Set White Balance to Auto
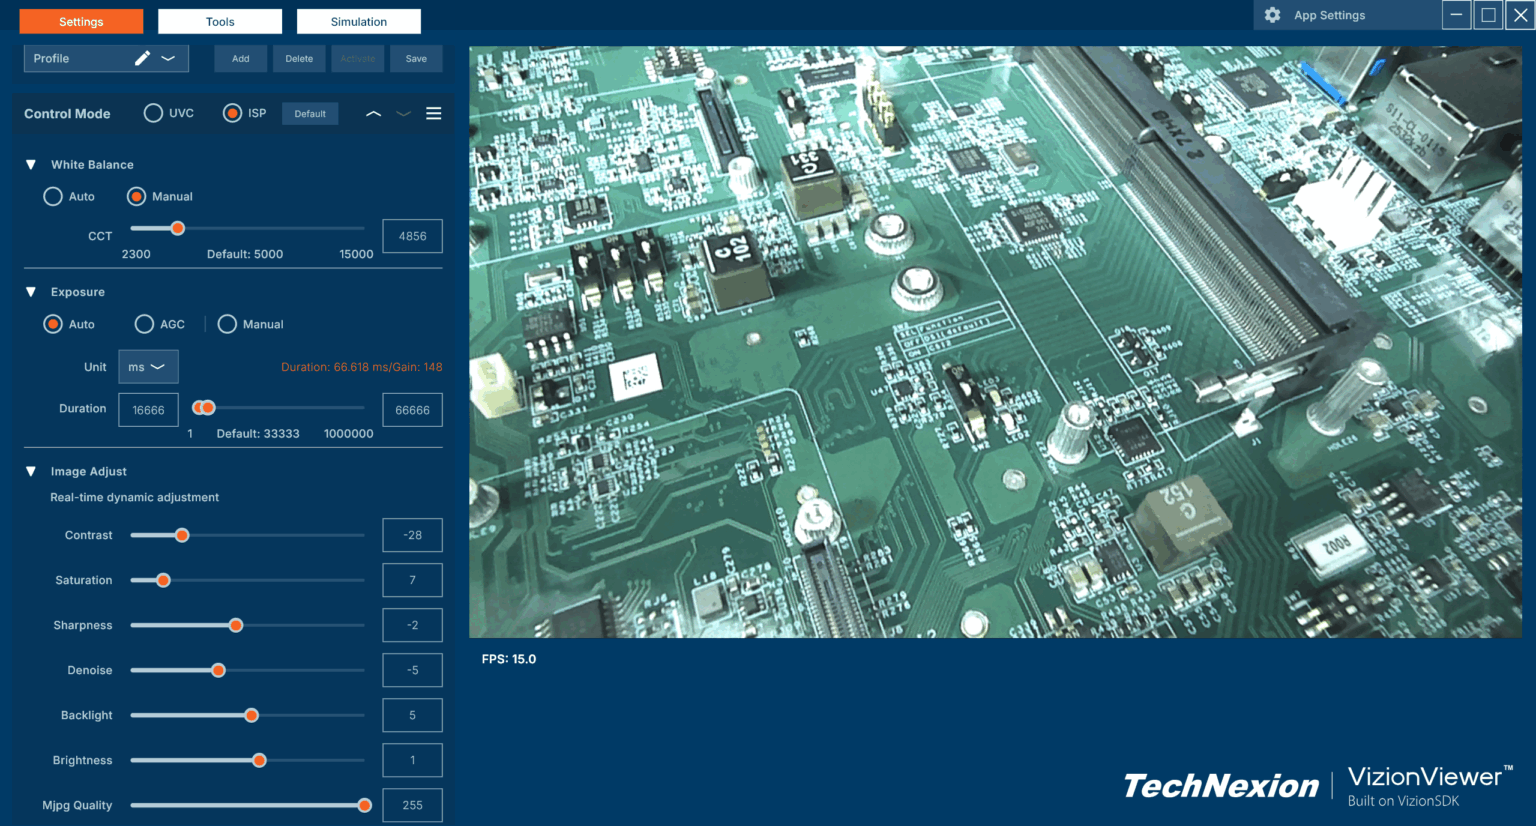This screenshot has width=1536, height=826. 53,196
